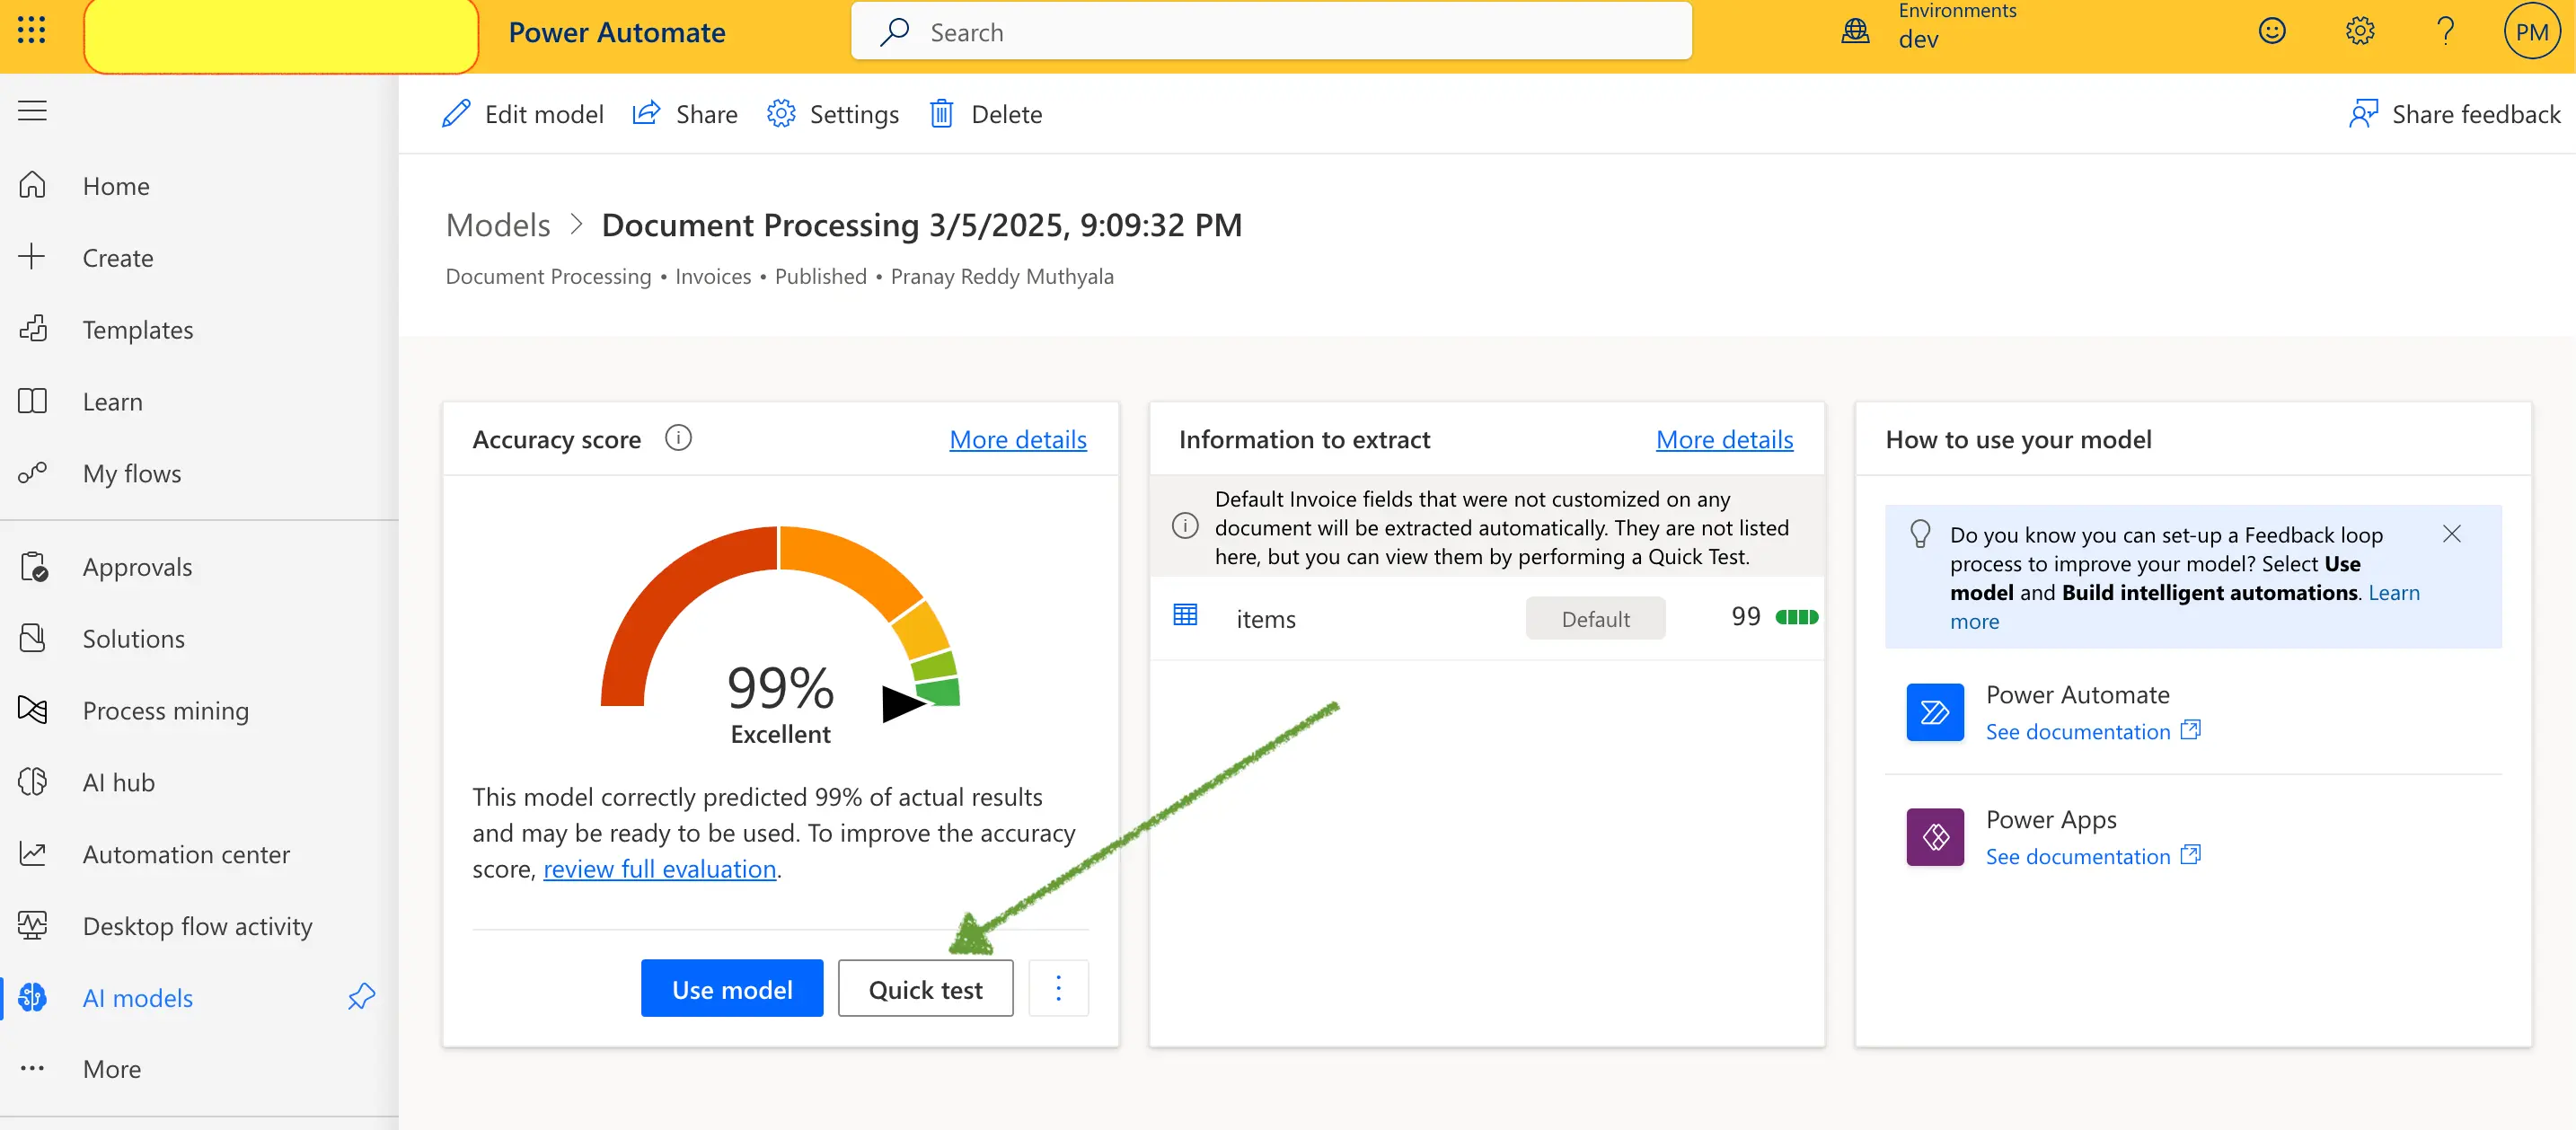2576x1130 pixels.
Task: Follow the review full evaluation link
Action: 659,869
